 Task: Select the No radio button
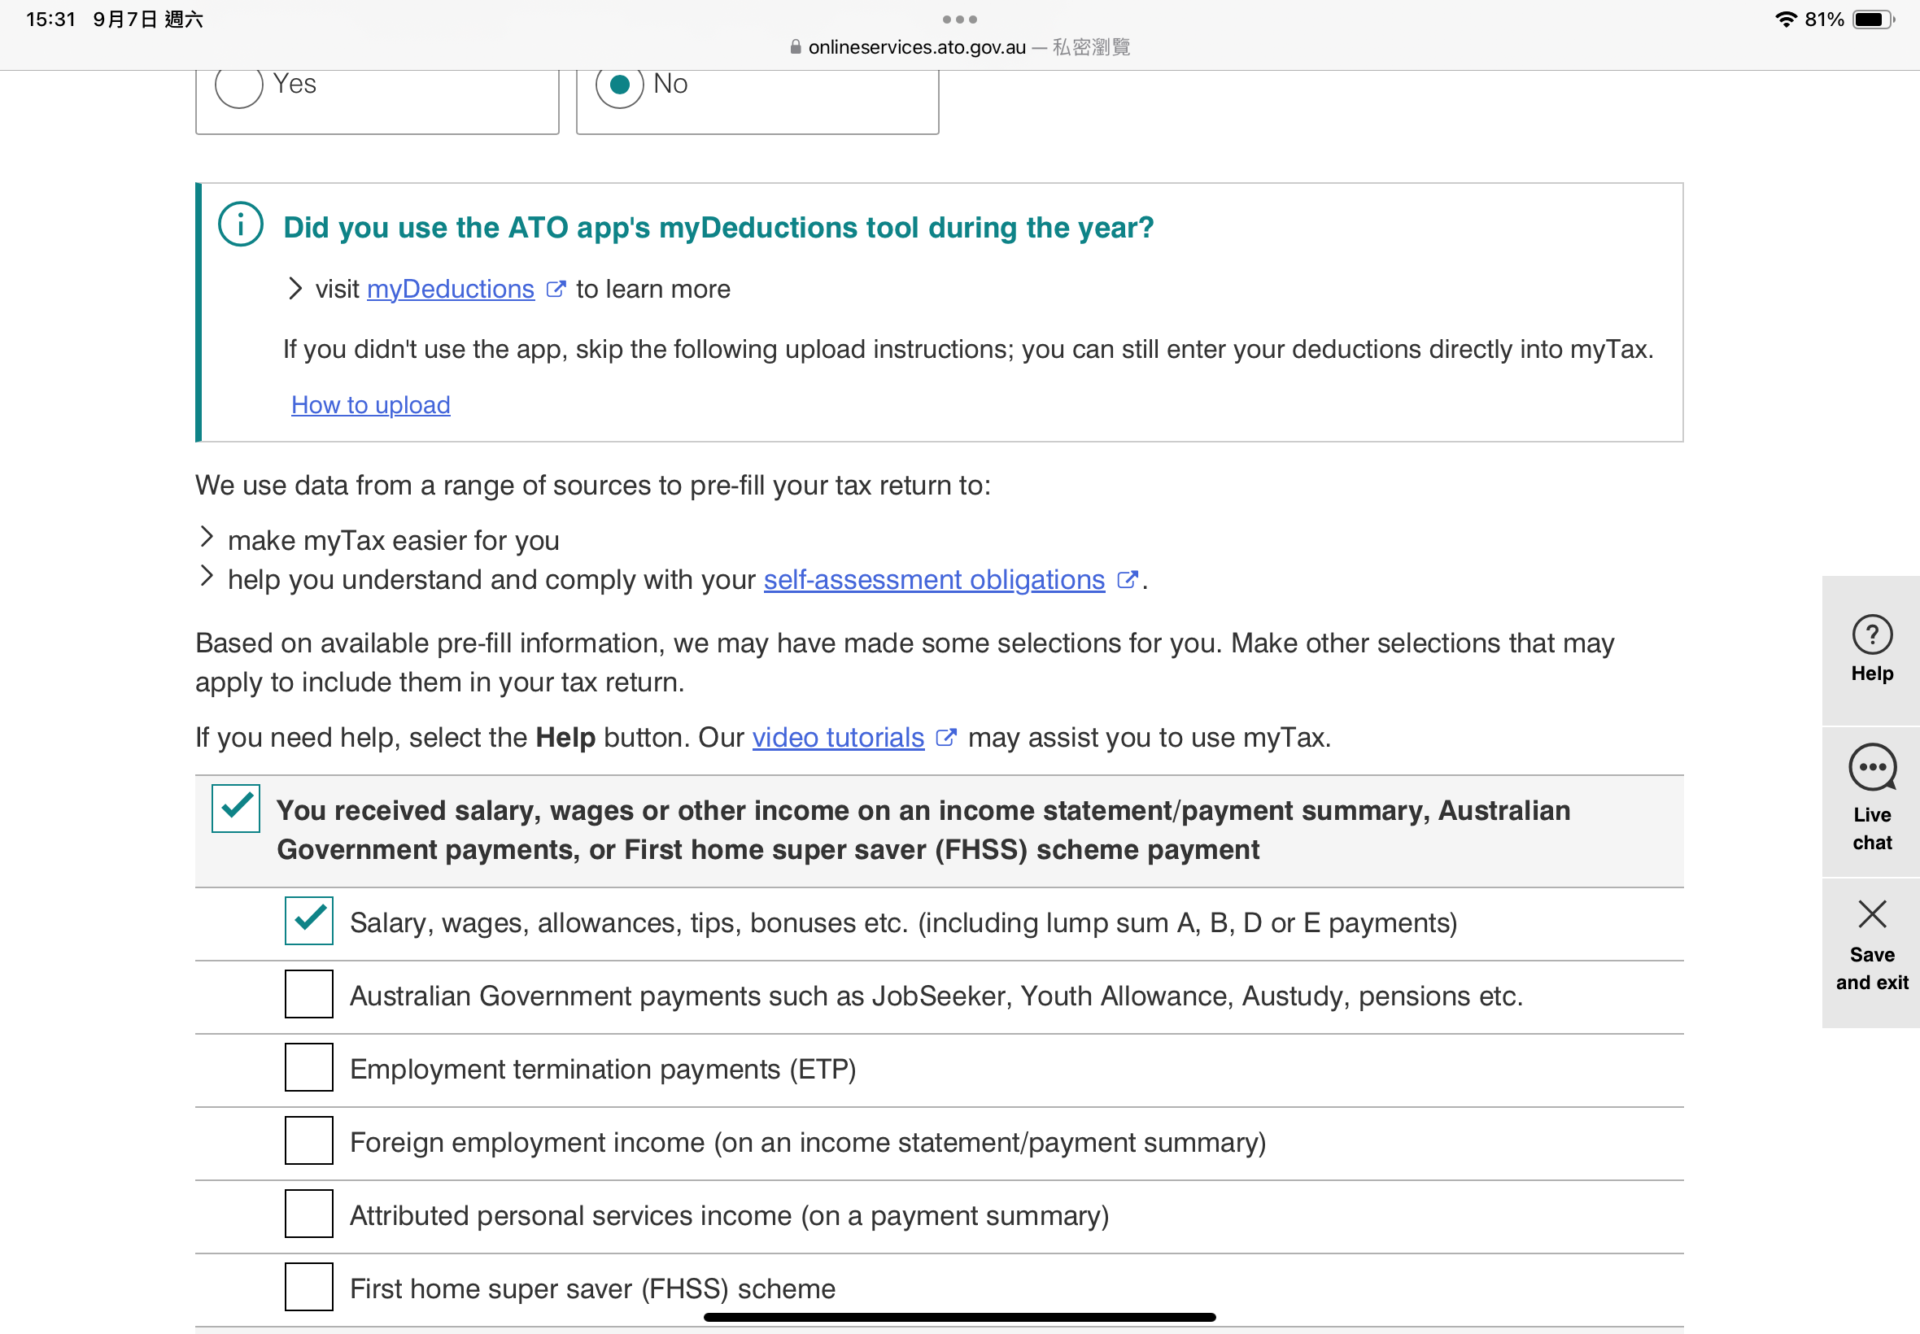click(x=619, y=85)
